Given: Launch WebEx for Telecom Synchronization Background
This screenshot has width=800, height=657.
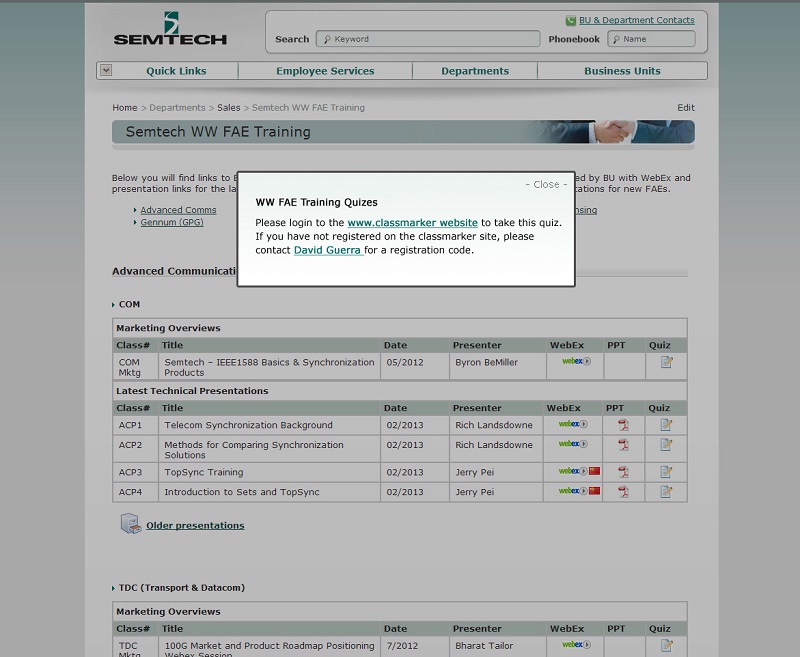Looking at the screenshot, I should (x=573, y=424).
